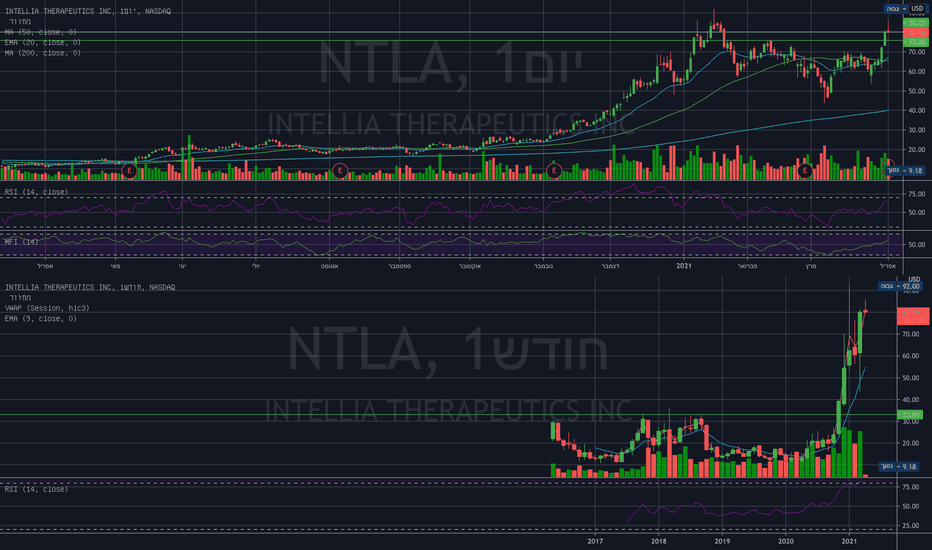Click the 9.18 low label on daily chart

(905, 171)
